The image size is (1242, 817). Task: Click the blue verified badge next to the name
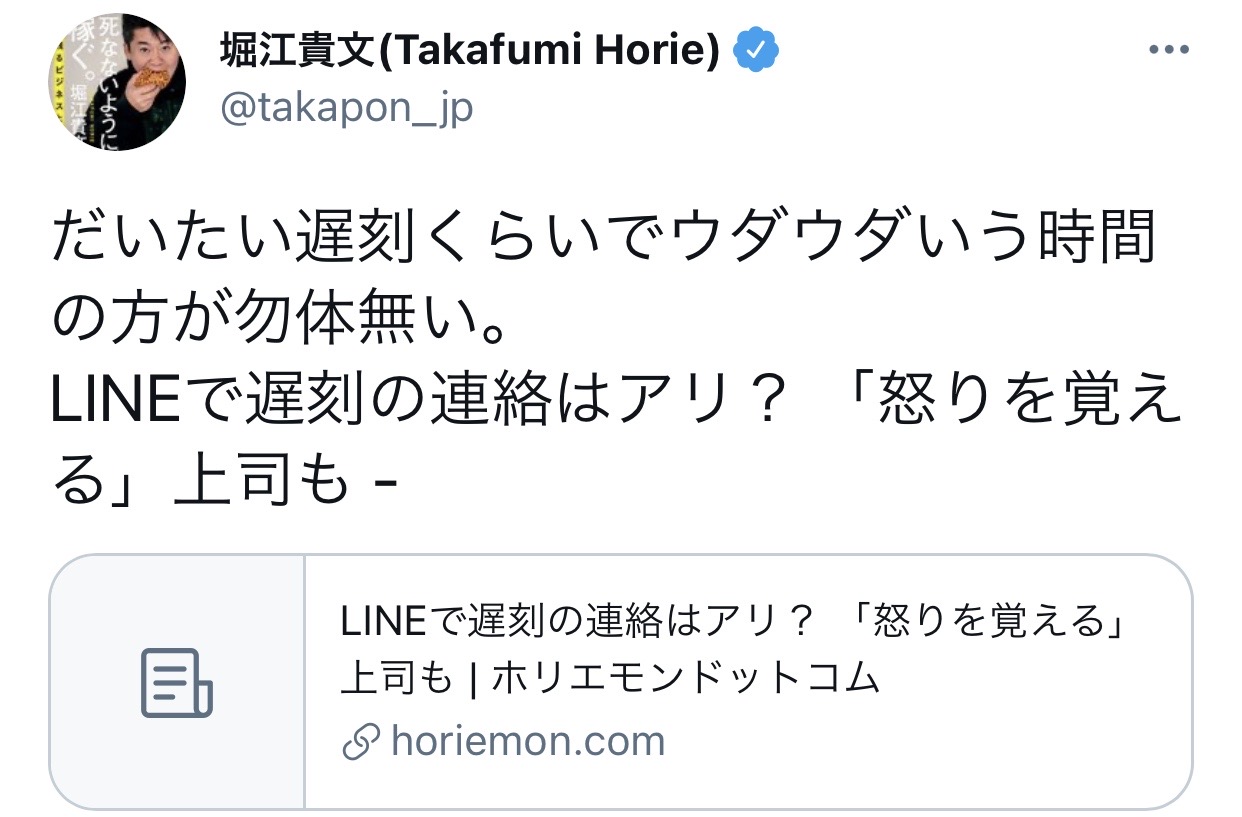758,52
